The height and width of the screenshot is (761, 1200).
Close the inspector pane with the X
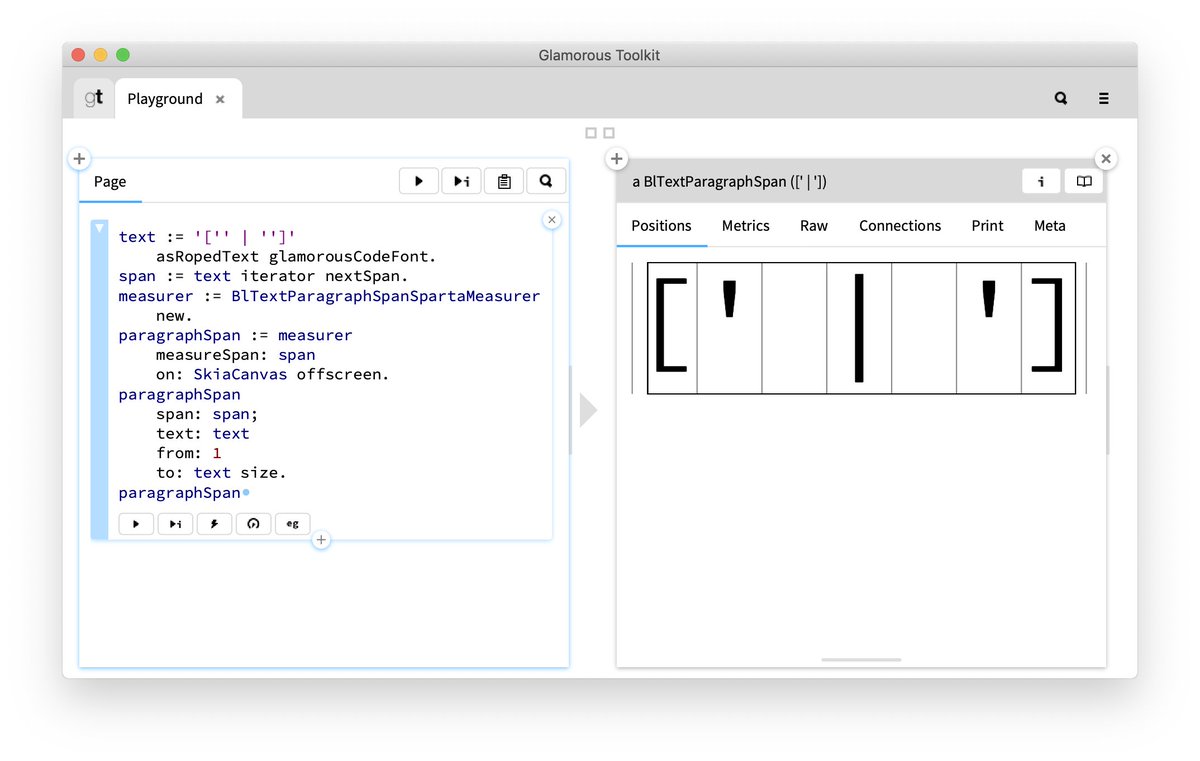(x=1105, y=159)
